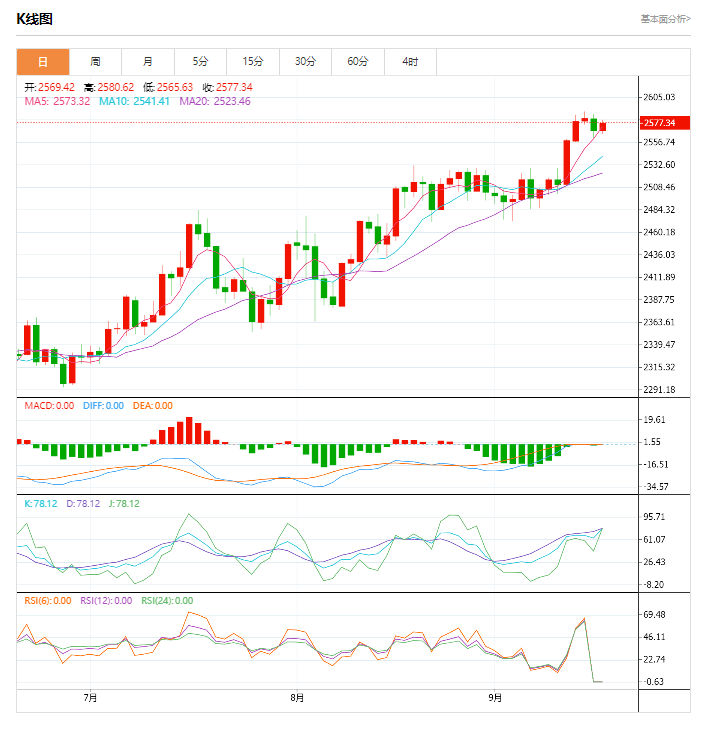Screen dimensions: 722x740
Task: Open the 基本面分析 link
Action: 664,18
